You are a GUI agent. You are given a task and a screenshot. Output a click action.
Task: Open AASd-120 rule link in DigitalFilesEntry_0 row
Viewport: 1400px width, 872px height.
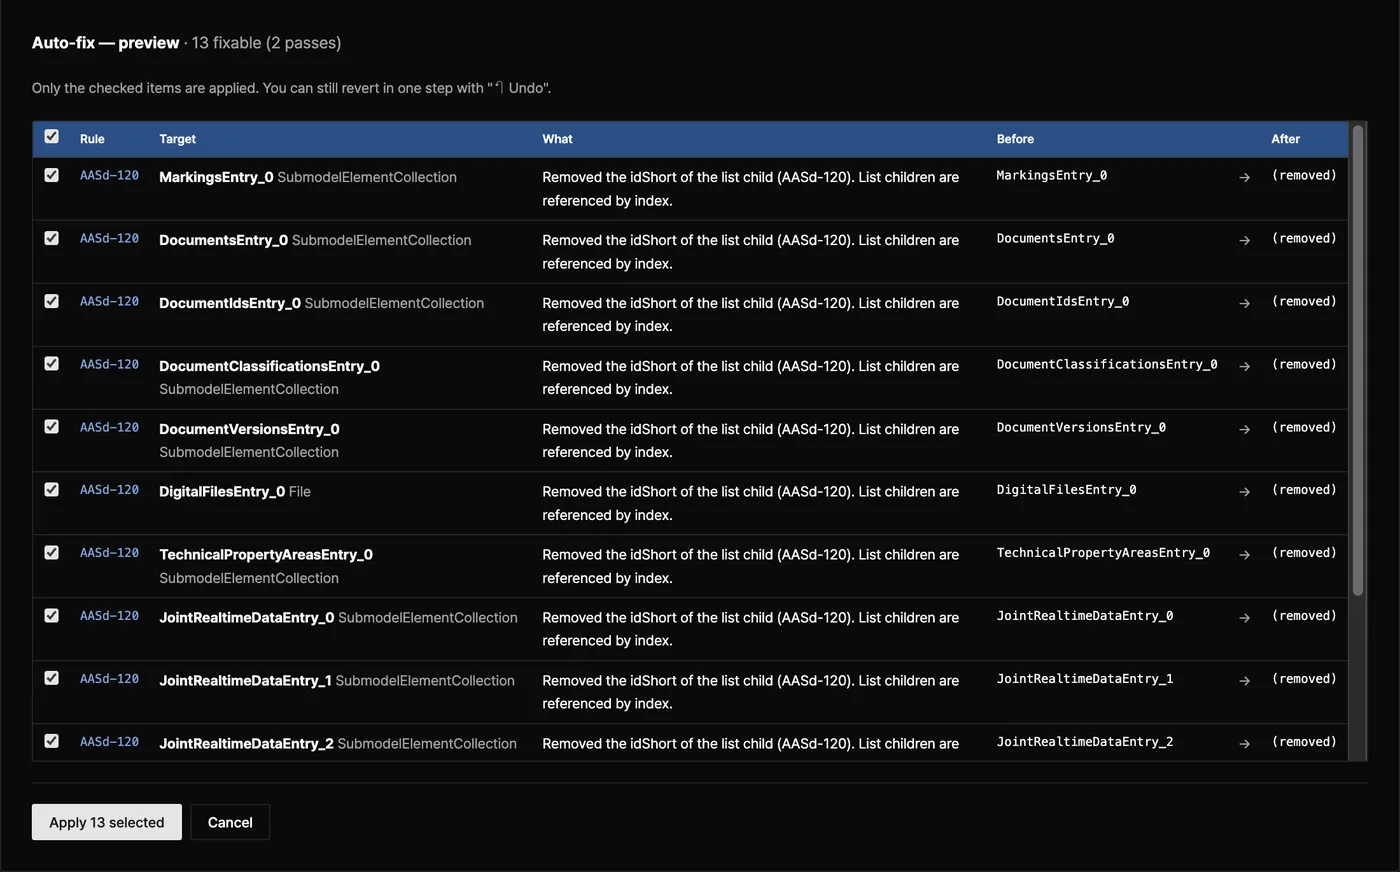109,490
